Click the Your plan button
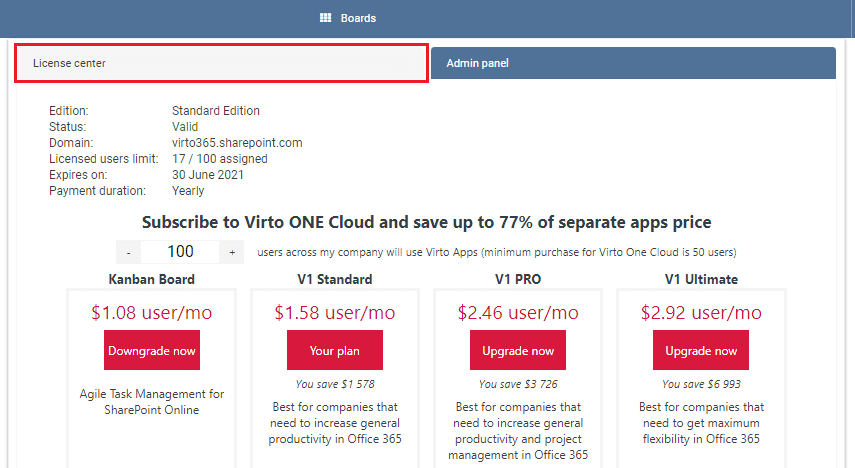 (x=335, y=350)
